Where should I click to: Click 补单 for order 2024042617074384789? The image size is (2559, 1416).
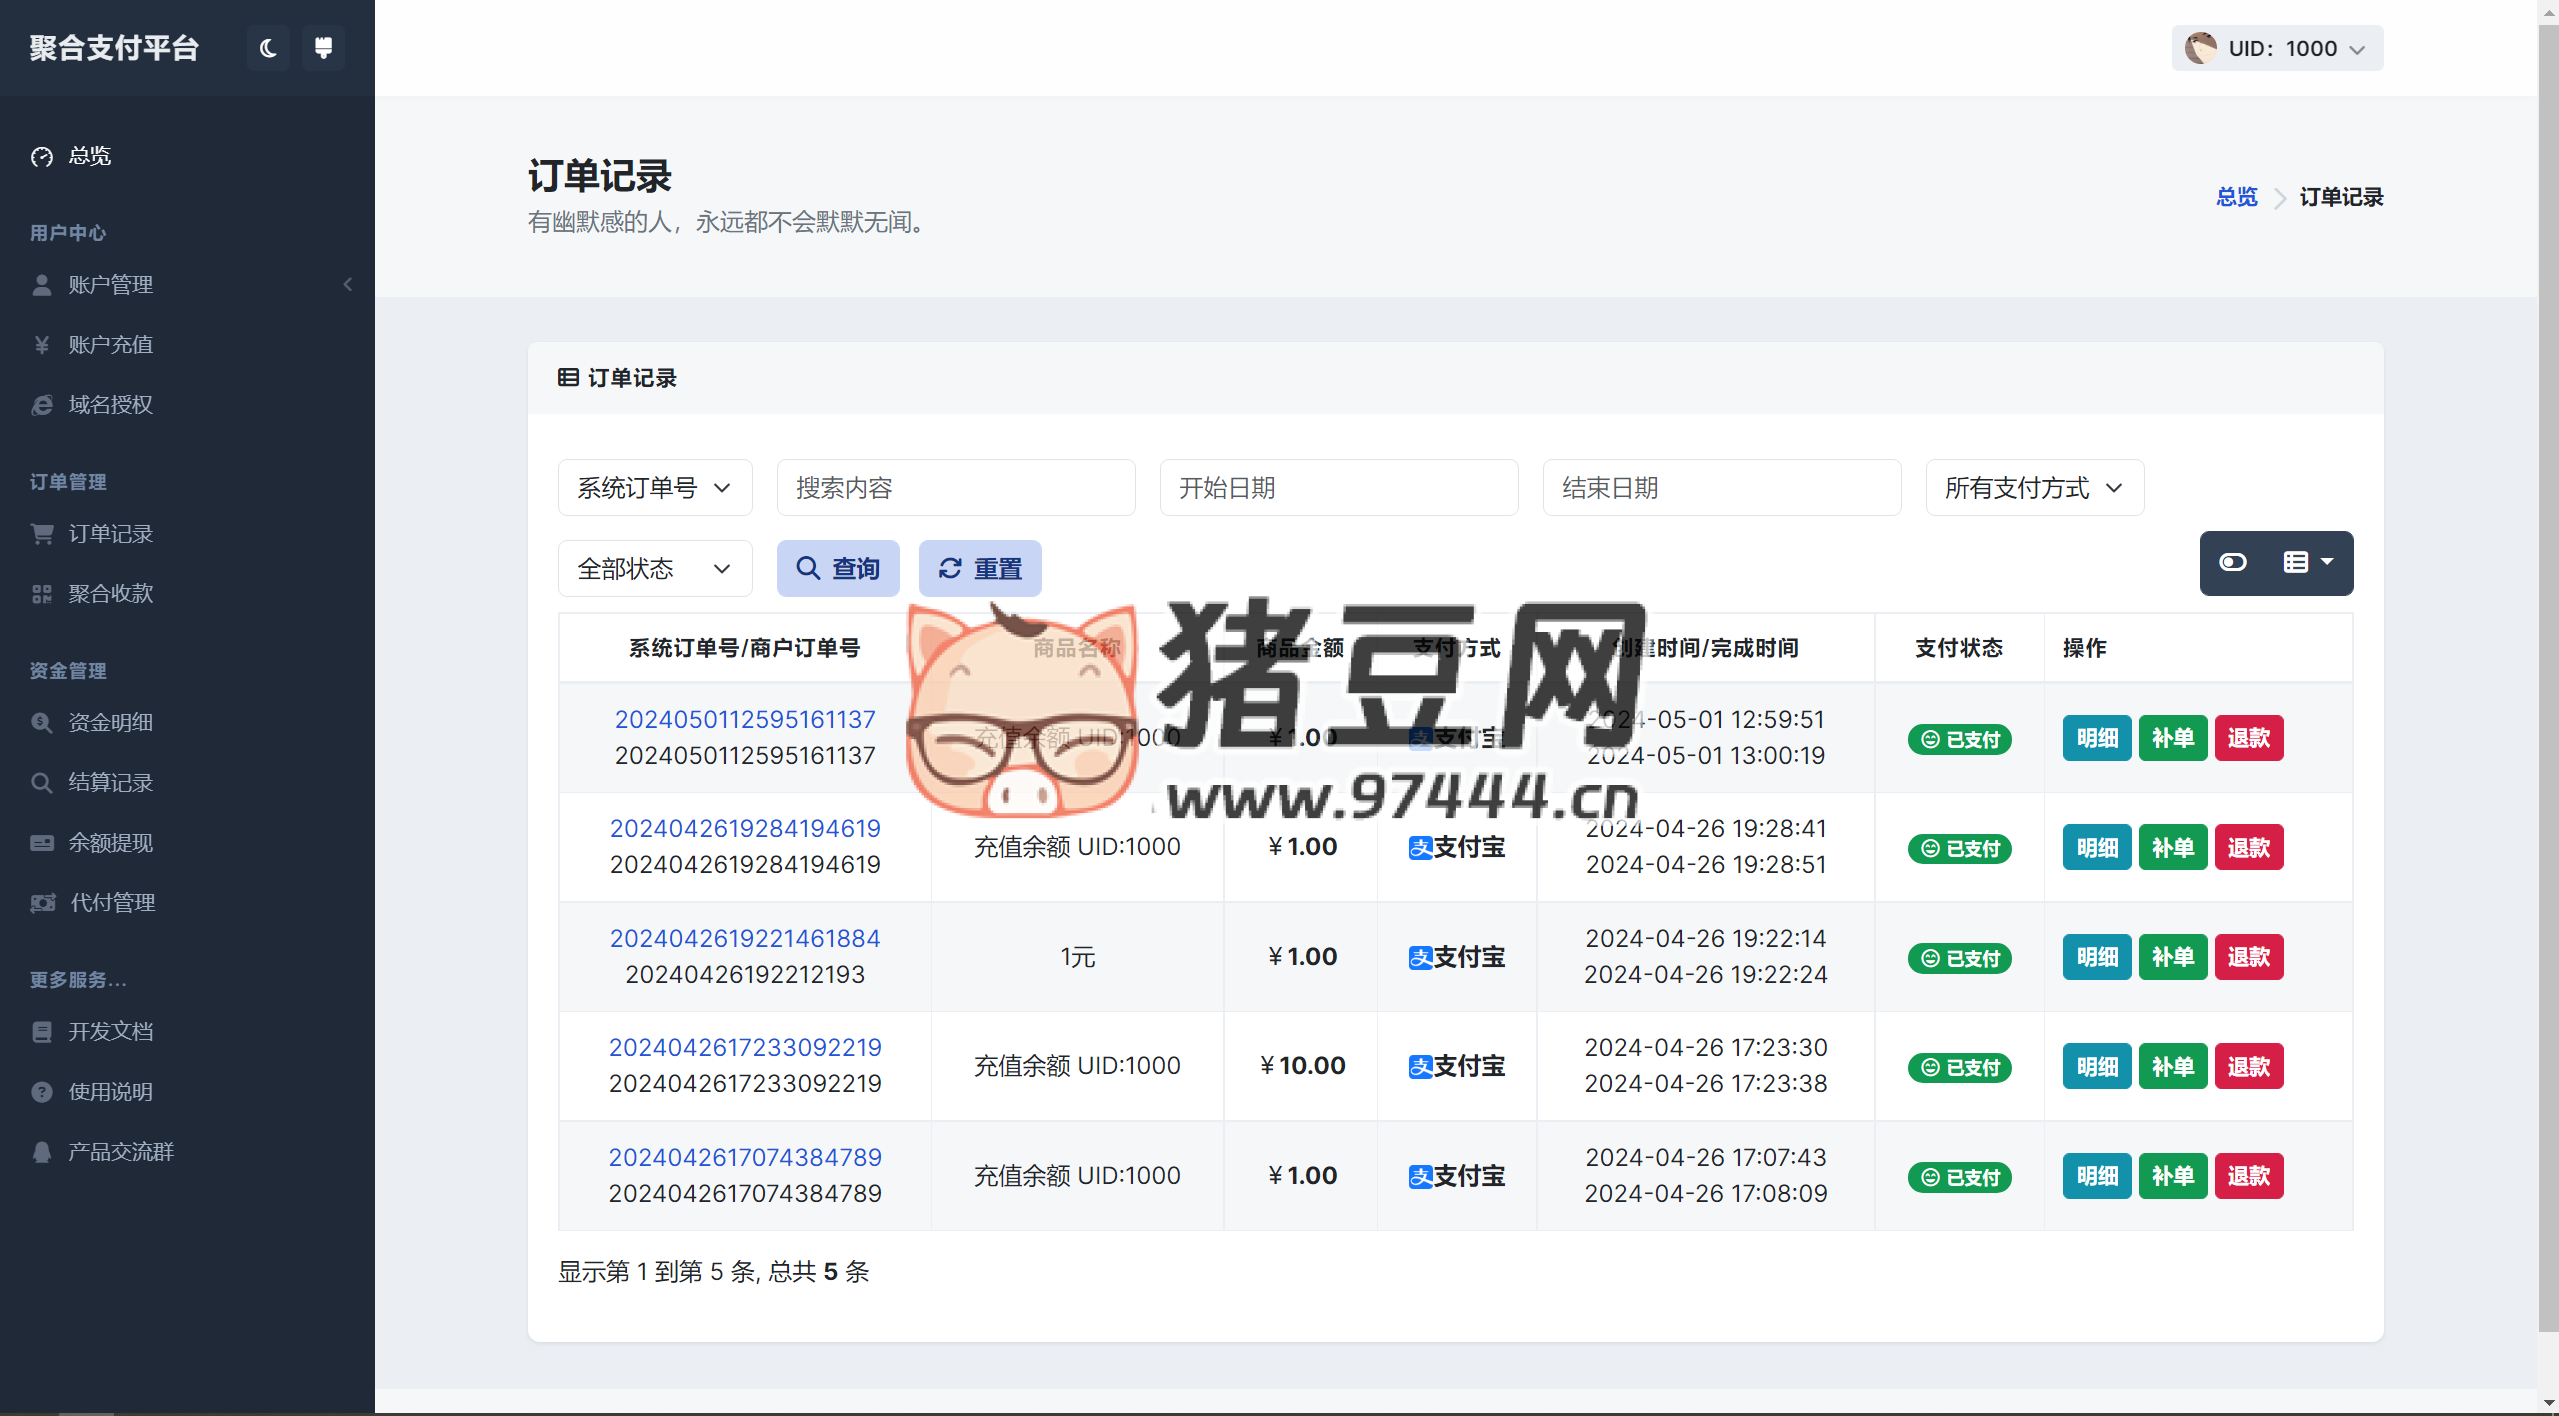click(2173, 1176)
